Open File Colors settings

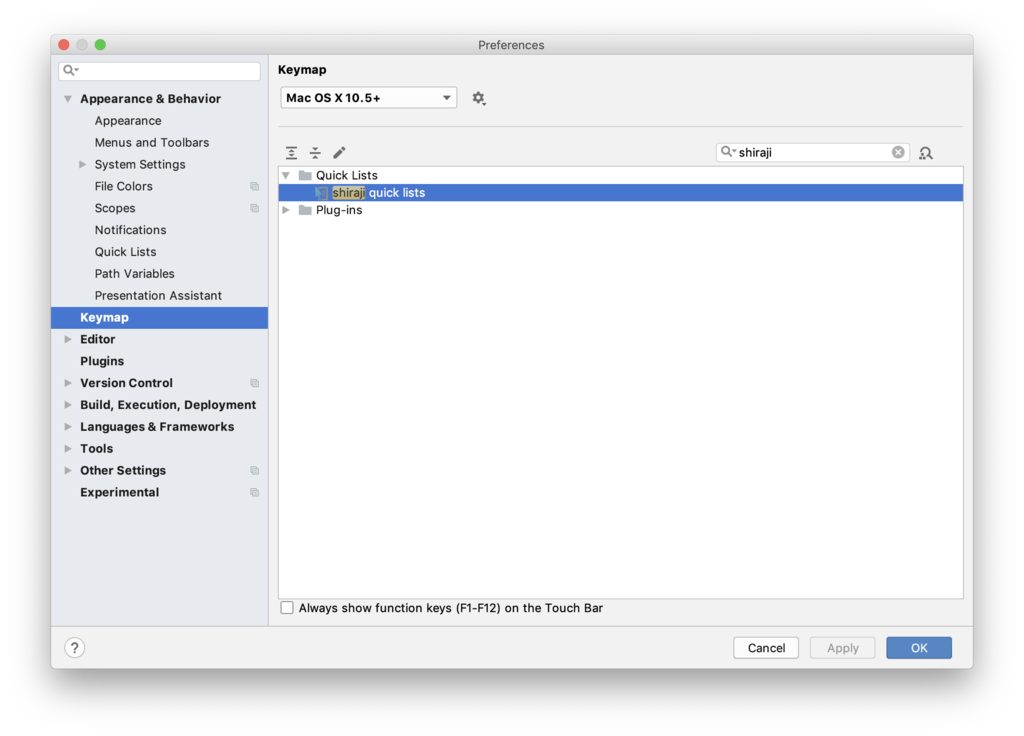123,186
